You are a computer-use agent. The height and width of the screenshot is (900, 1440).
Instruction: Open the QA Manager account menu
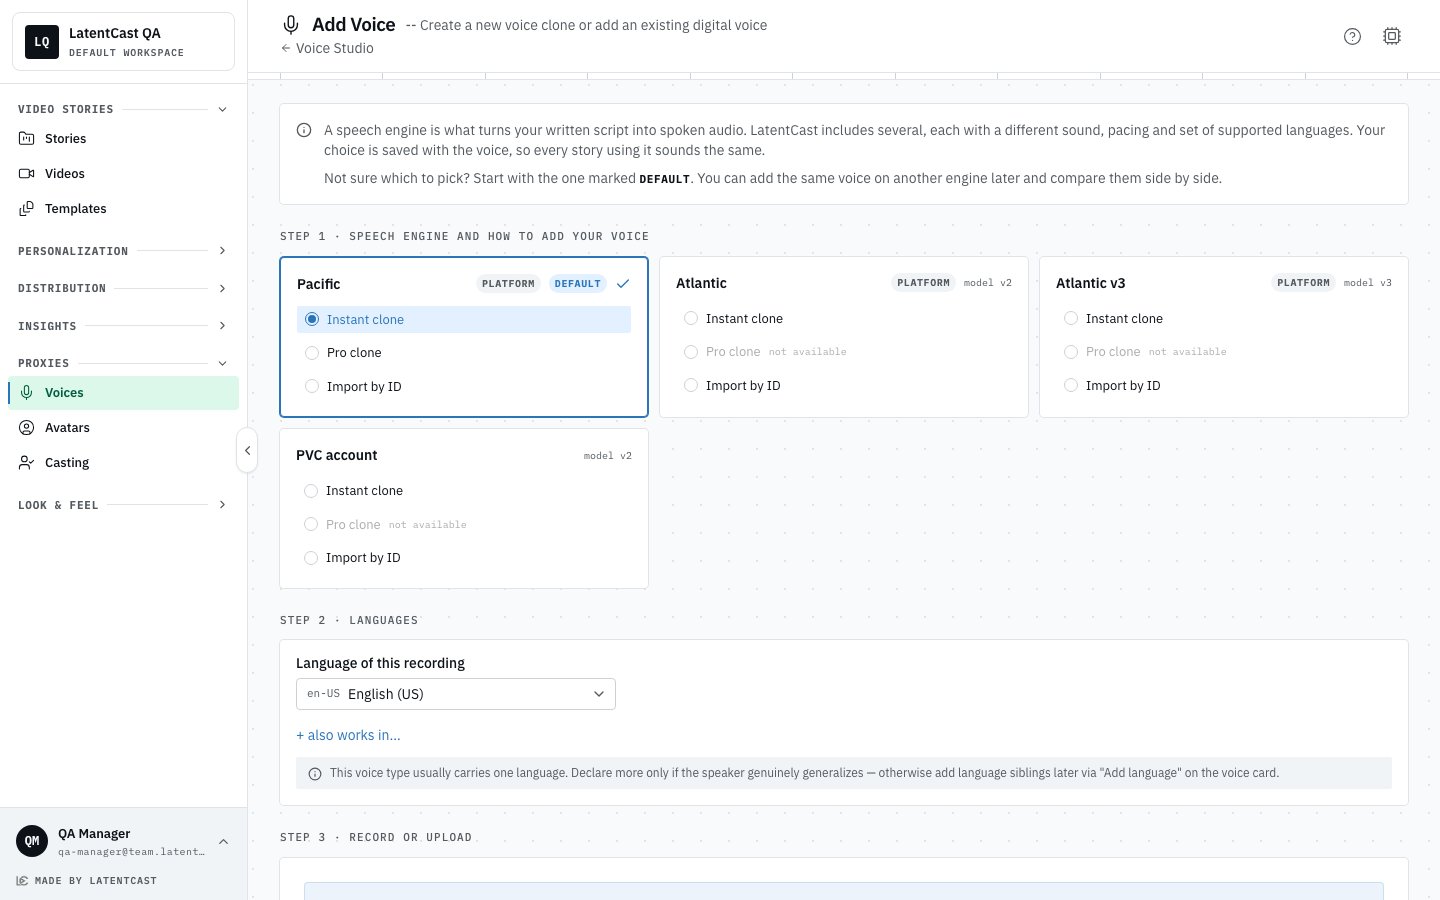123,842
